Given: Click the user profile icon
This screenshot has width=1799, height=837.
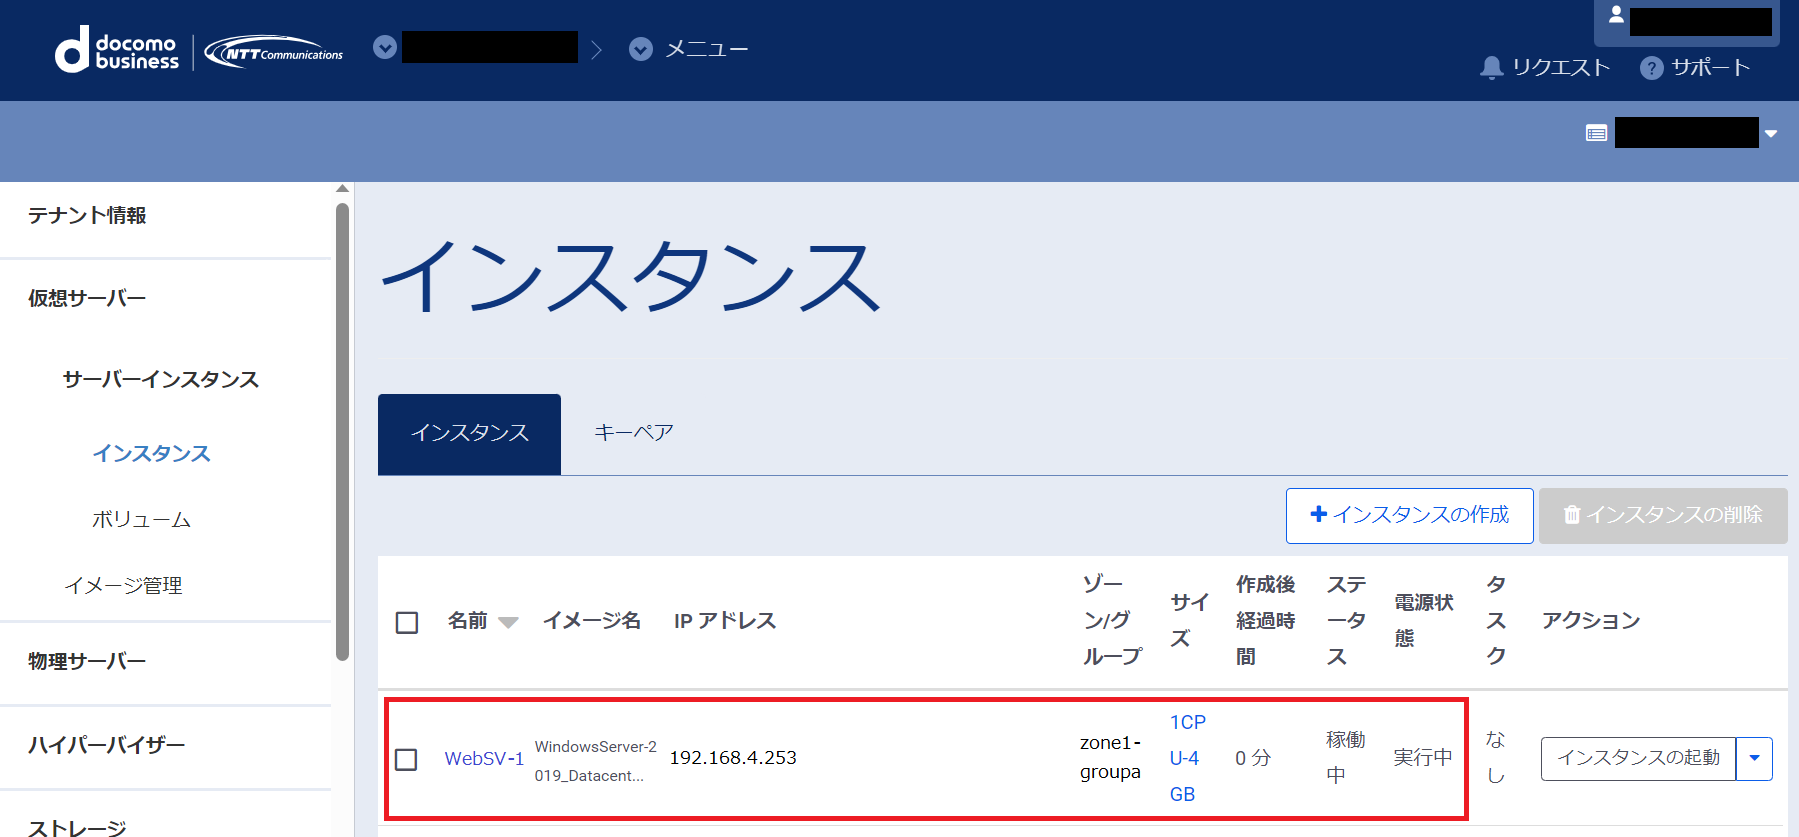Looking at the screenshot, I should (x=1616, y=15).
